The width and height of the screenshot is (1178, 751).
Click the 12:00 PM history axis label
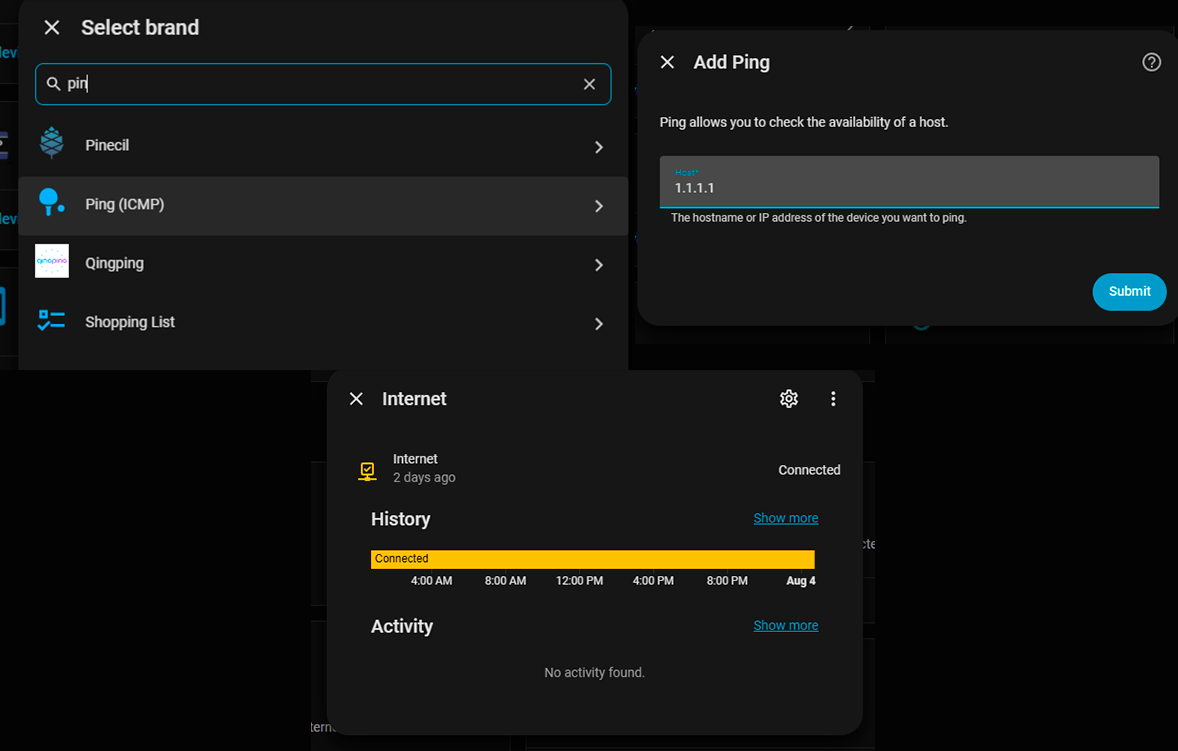tap(579, 581)
